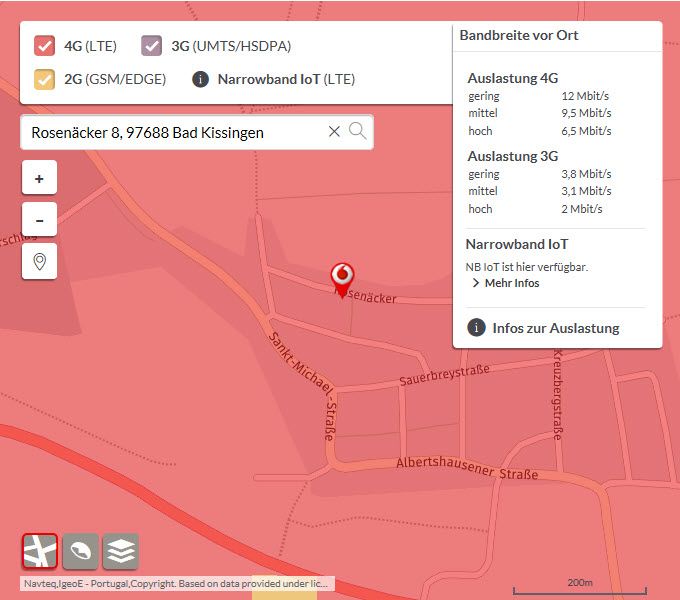Click the Bandbreite vor Ort panel header
Screen dimensions: 680x600
point(519,35)
